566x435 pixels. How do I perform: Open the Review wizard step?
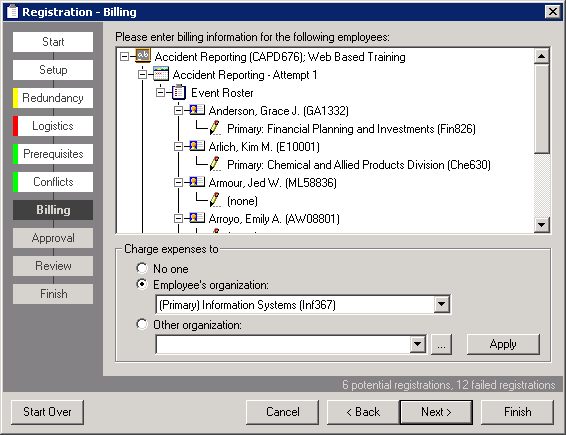[53, 266]
